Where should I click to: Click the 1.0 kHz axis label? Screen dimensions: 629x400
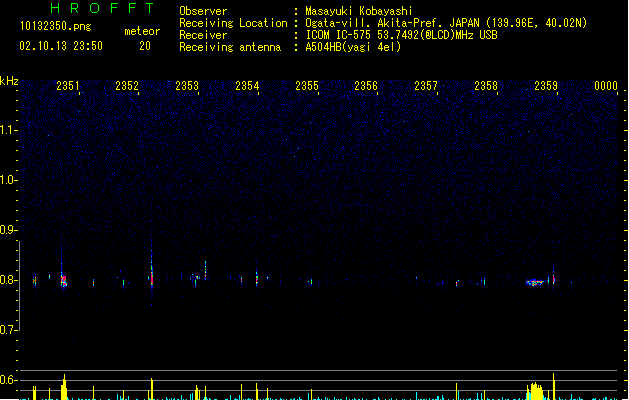point(8,180)
